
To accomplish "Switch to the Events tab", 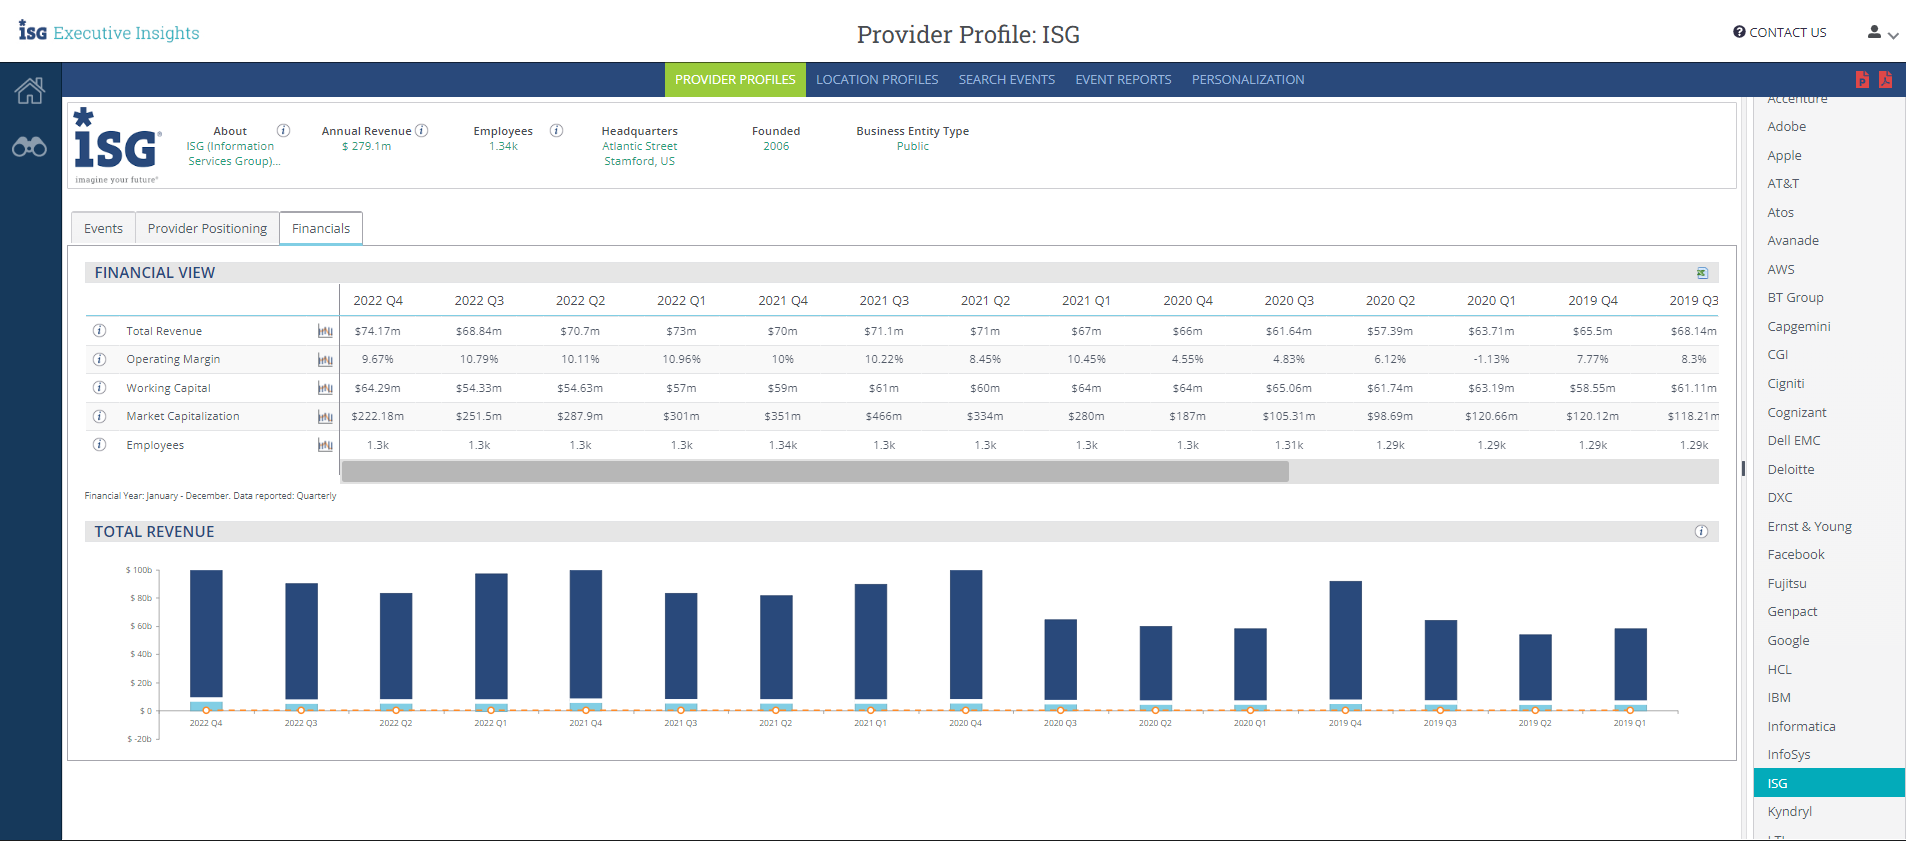I will tap(103, 228).
